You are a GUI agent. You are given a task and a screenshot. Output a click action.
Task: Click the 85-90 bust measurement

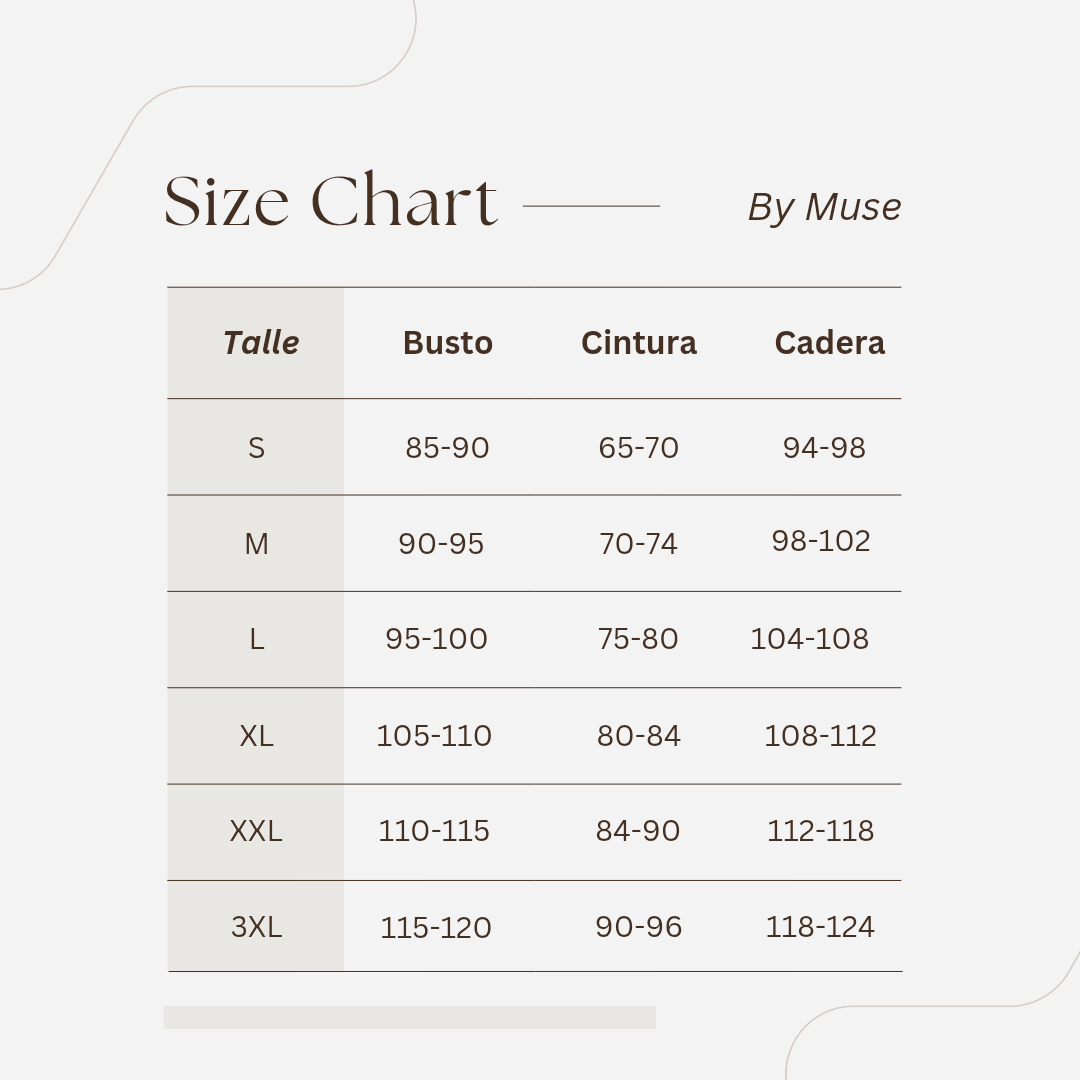point(447,447)
